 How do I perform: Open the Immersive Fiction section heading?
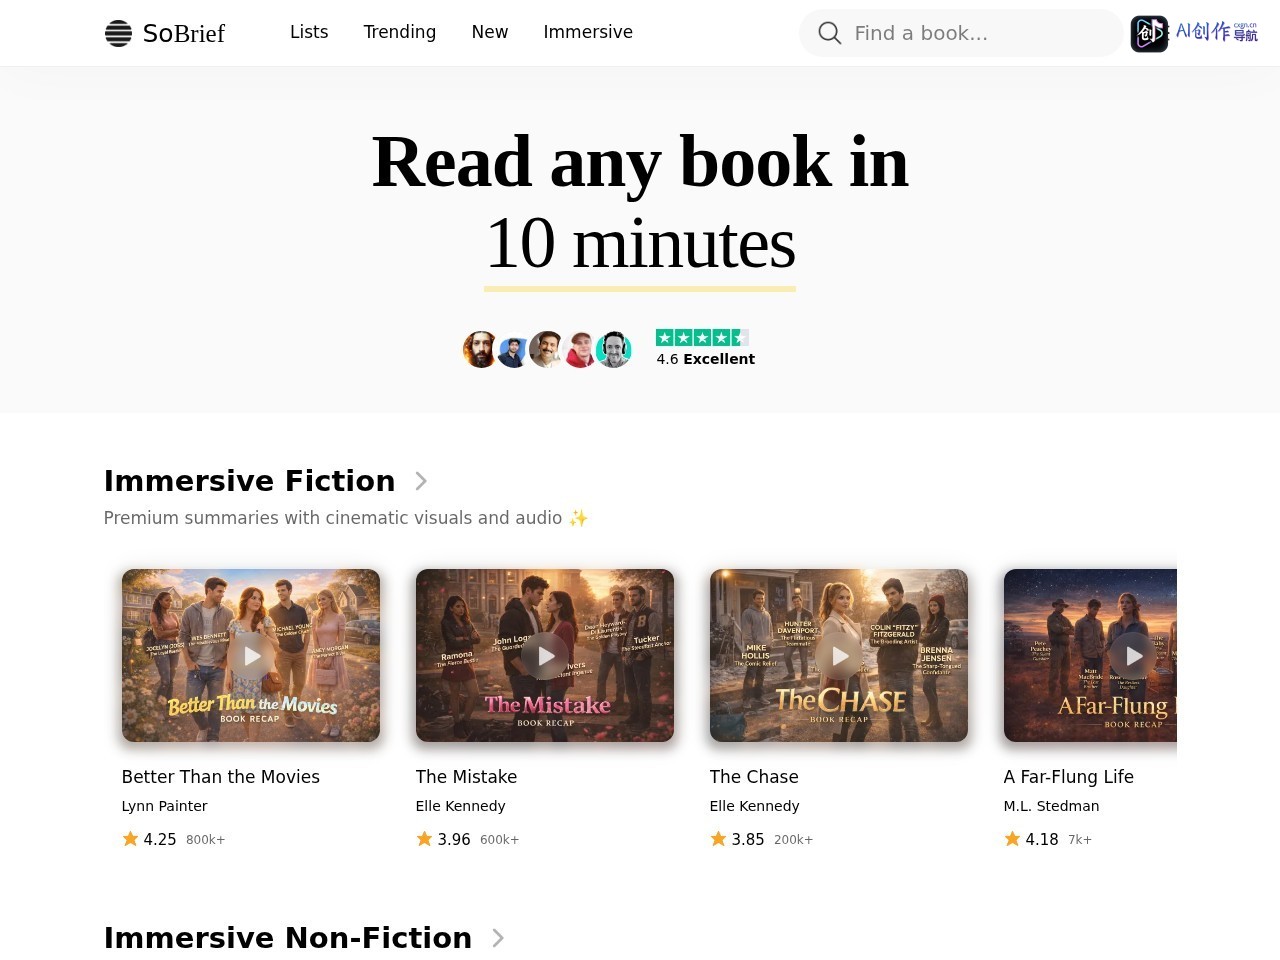pos(250,481)
